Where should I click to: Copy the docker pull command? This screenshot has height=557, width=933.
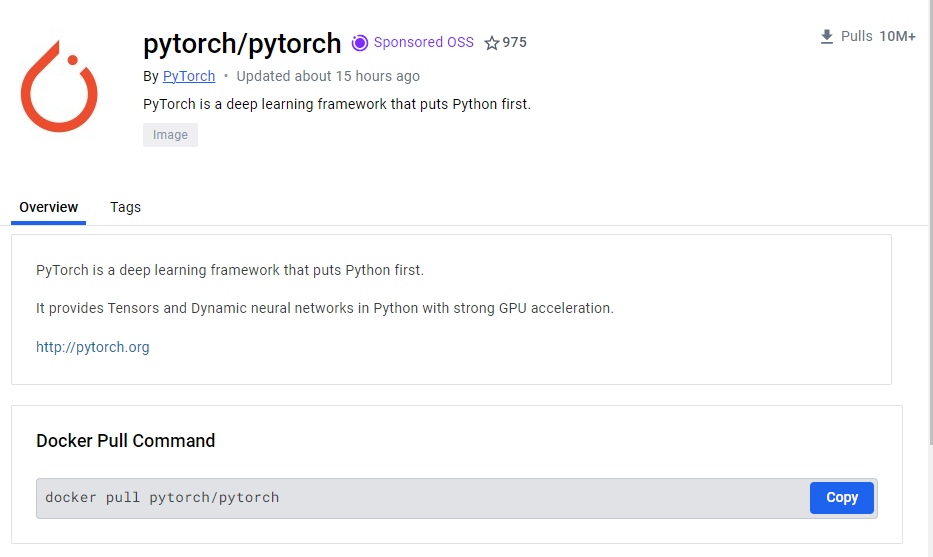point(841,497)
